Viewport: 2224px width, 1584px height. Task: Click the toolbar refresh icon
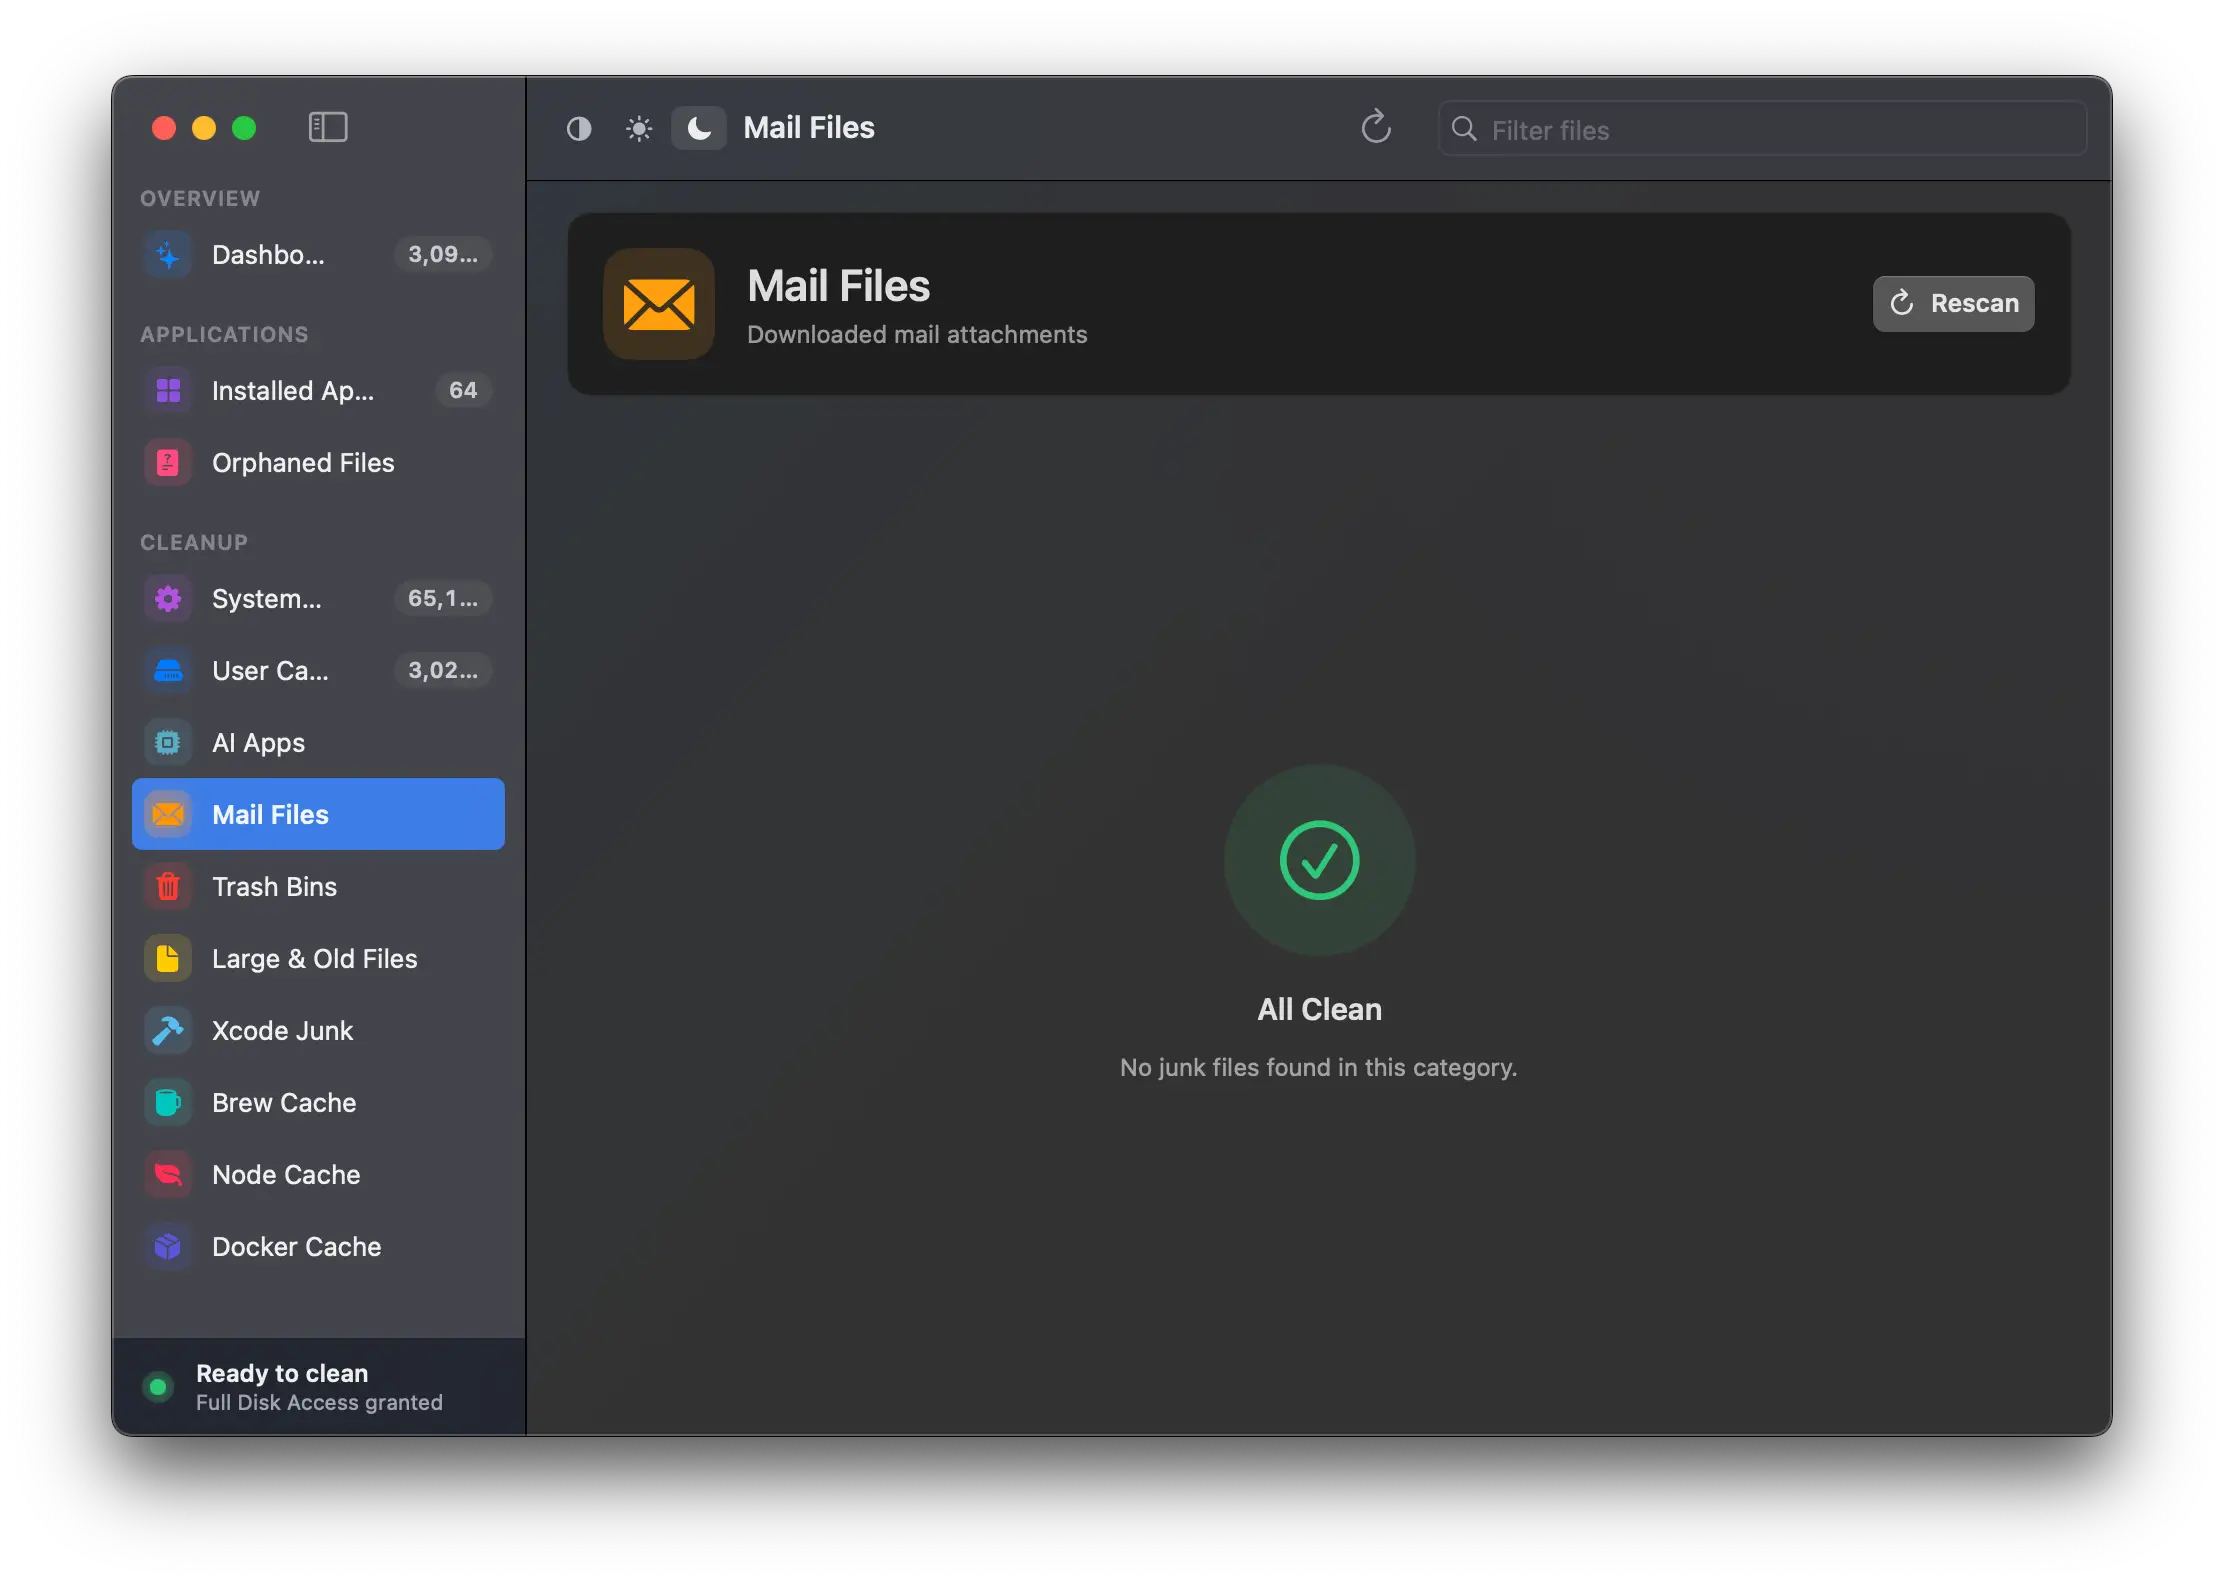(x=1376, y=127)
